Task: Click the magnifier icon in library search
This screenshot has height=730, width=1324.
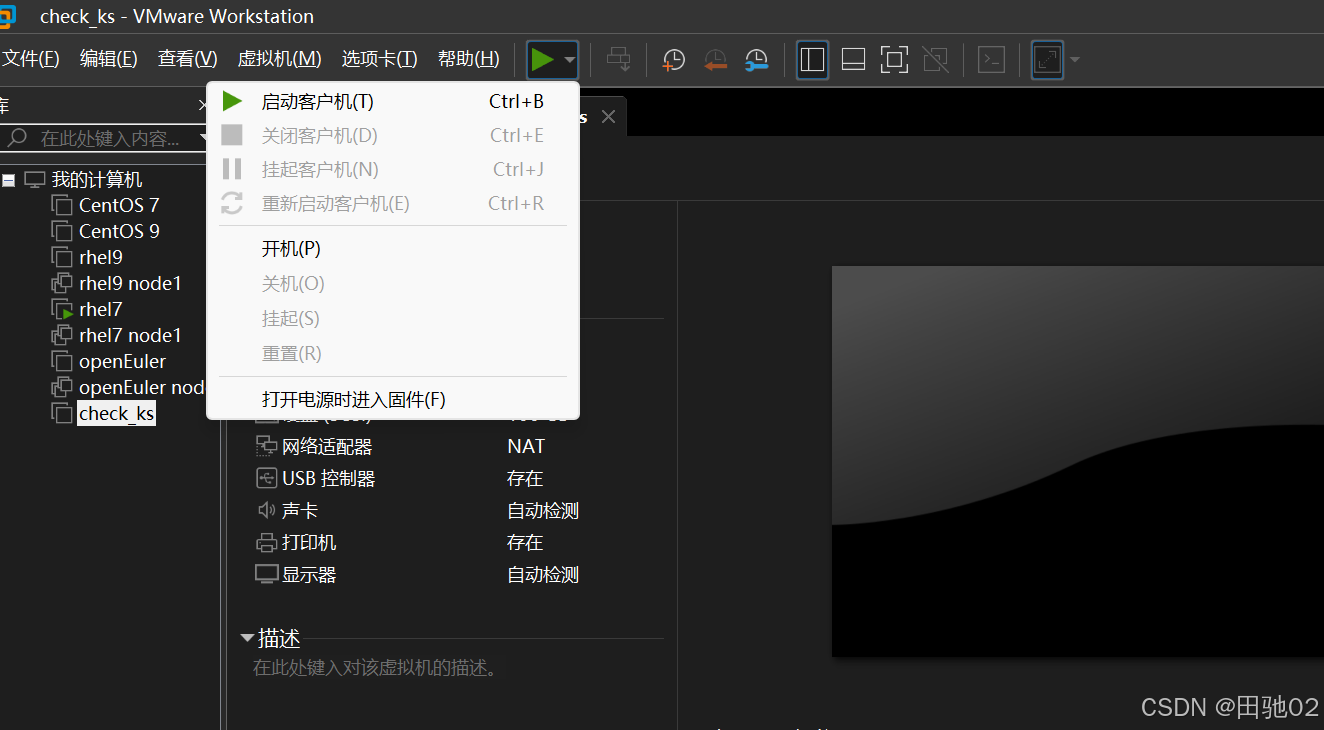Action: tap(17, 138)
